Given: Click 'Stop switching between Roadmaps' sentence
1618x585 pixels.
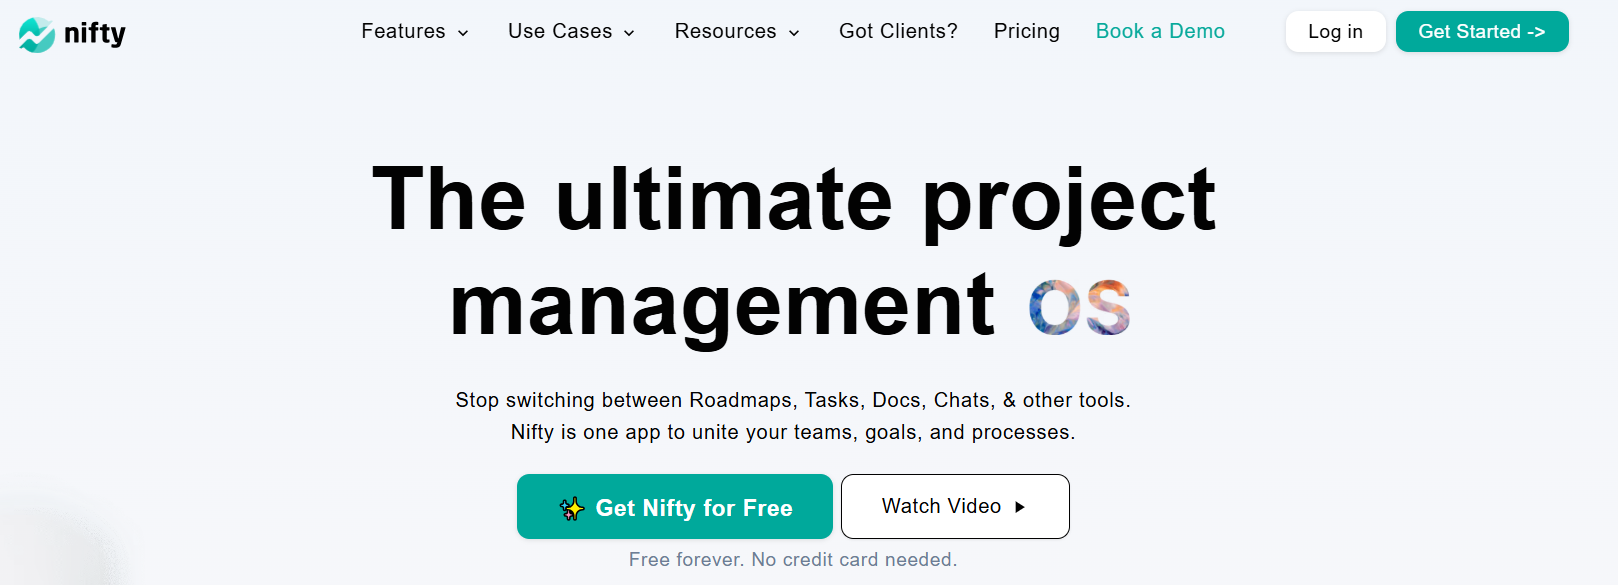Looking at the screenshot, I should 793,400.
